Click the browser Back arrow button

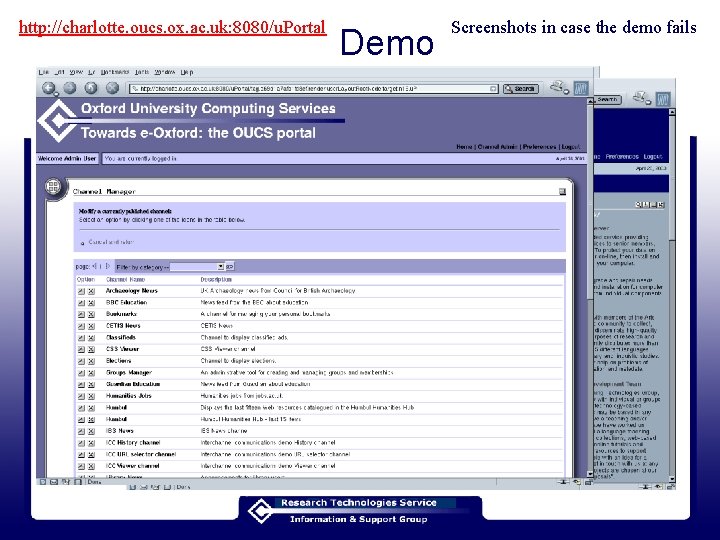pyautogui.click(x=49, y=88)
